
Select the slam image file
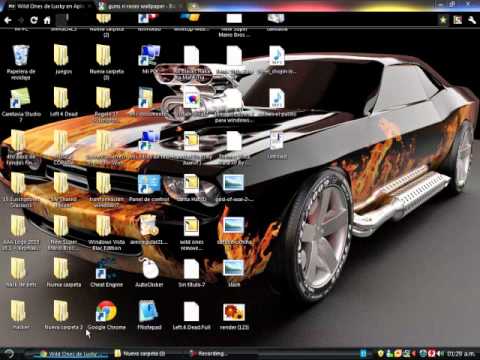point(234,273)
